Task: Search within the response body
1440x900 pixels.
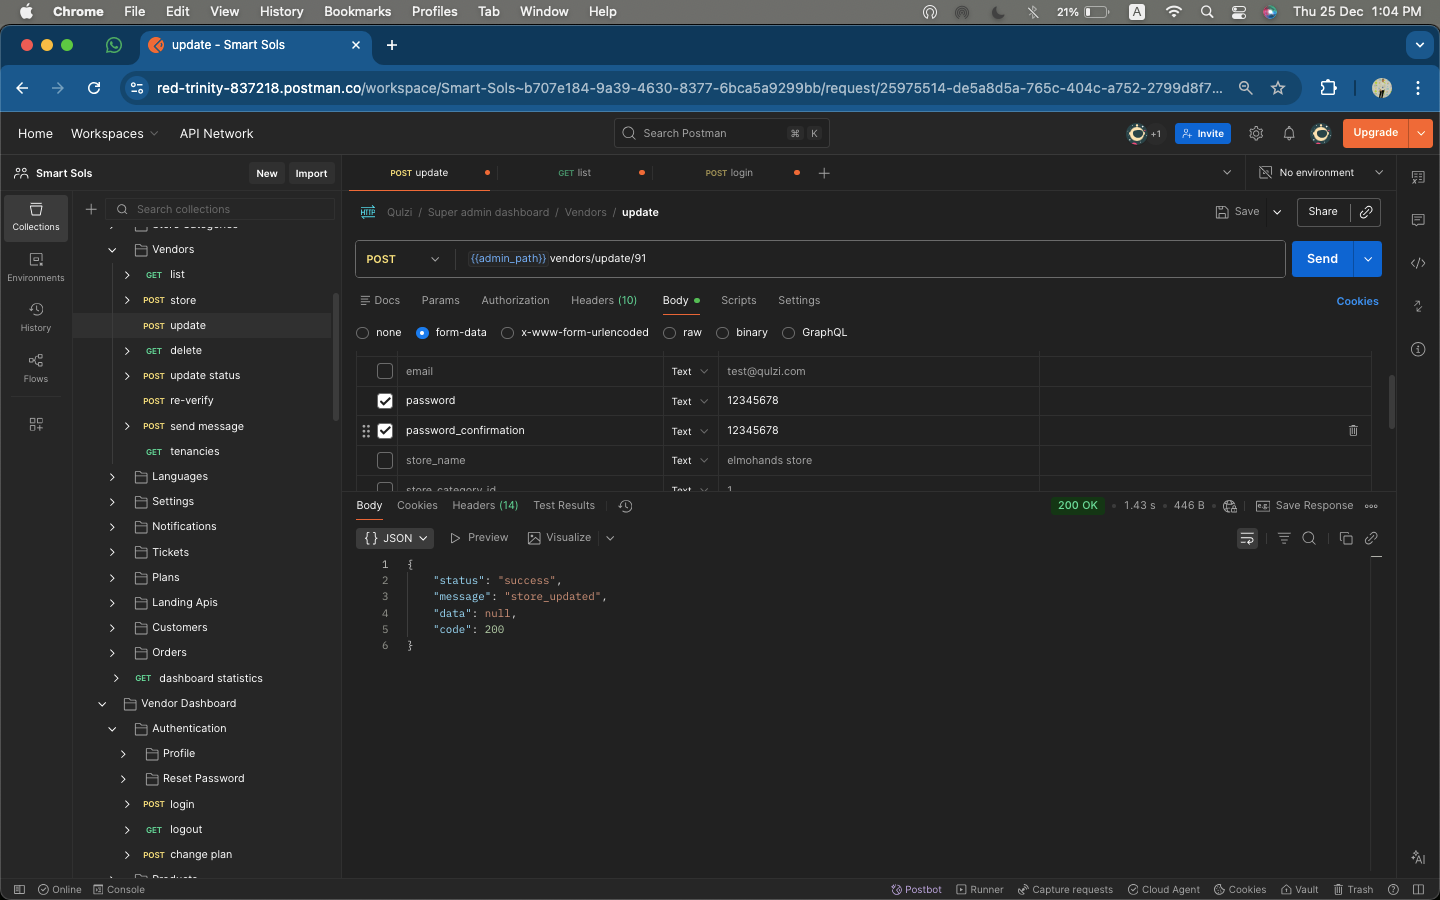Action: pyautogui.click(x=1309, y=538)
